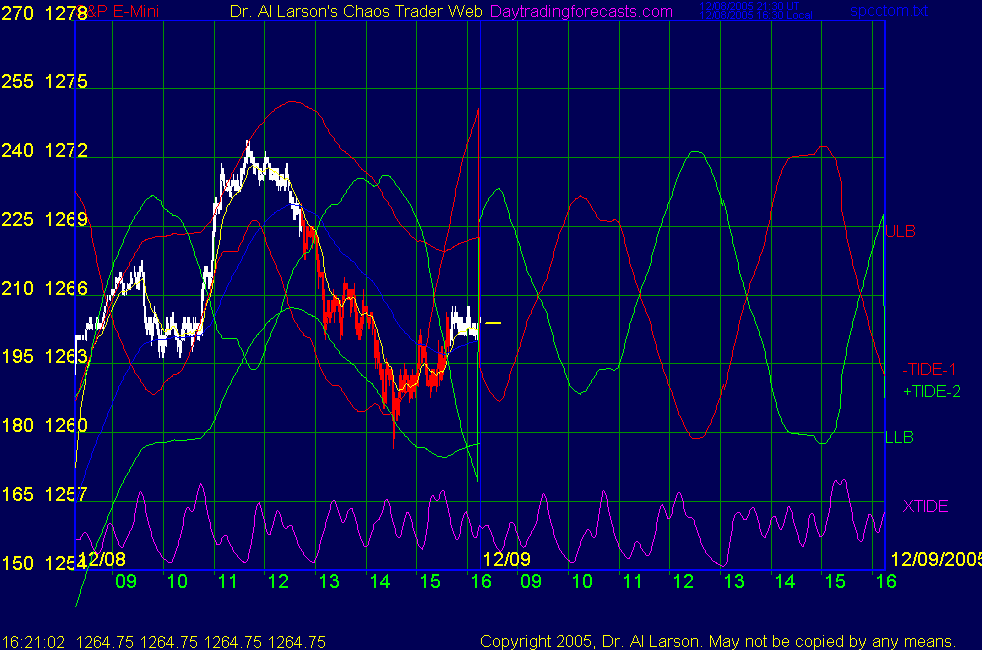Click the 1275 price label on the left axis
This screenshot has width=982, height=650.
(x=66, y=82)
